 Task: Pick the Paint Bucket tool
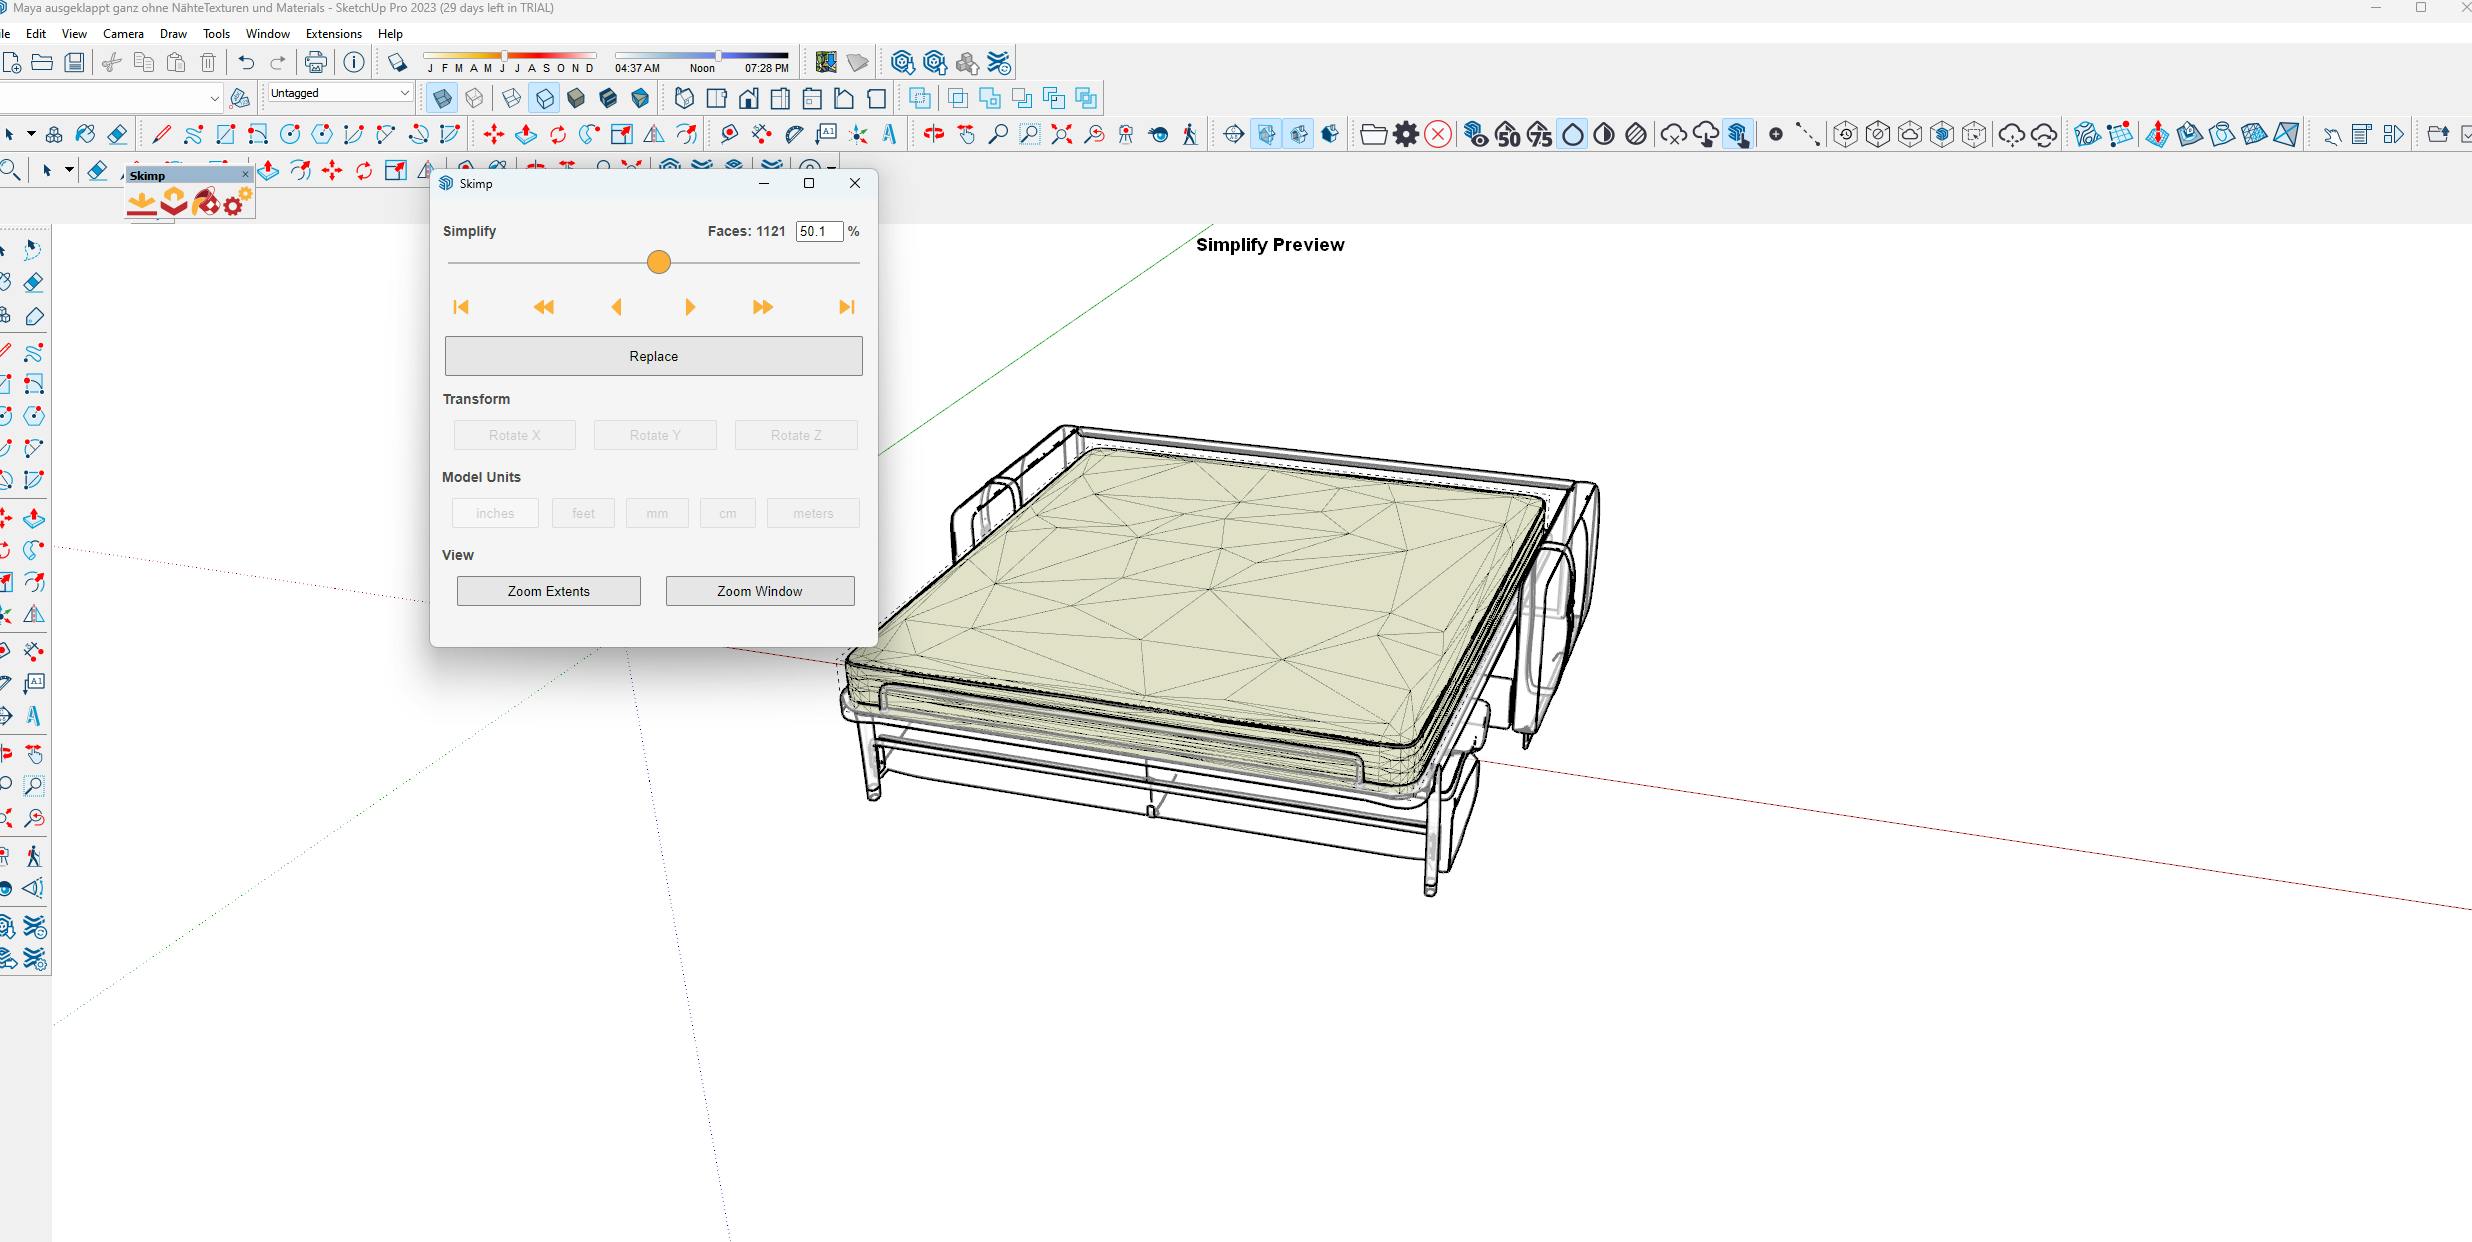pyautogui.click(x=85, y=134)
